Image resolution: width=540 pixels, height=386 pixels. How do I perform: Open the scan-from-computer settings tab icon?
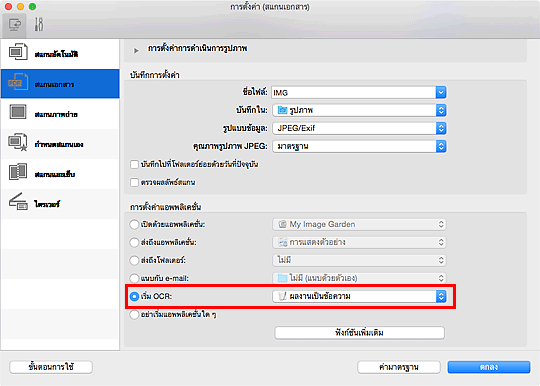tap(14, 25)
